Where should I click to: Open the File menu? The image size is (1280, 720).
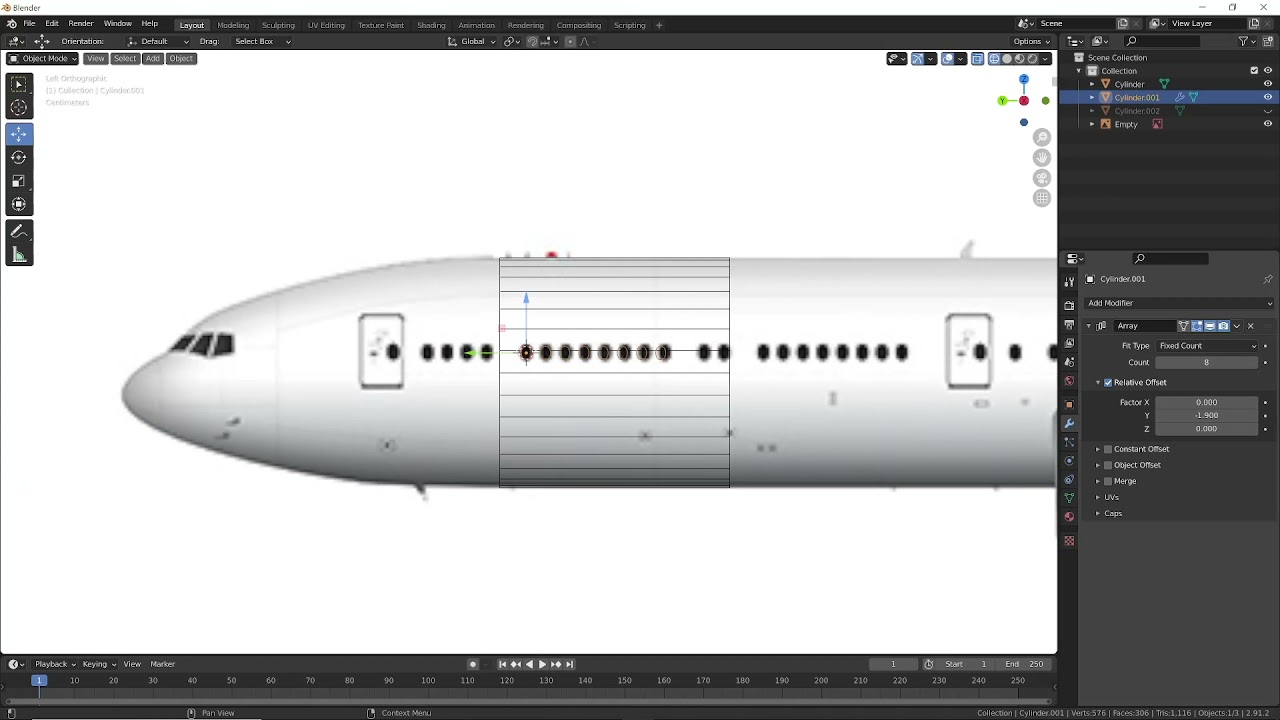[x=29, y=23]
